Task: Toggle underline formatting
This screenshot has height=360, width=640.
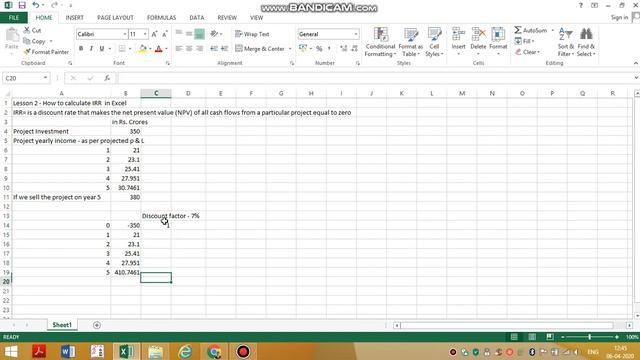Action: click(x=102, y=49)
